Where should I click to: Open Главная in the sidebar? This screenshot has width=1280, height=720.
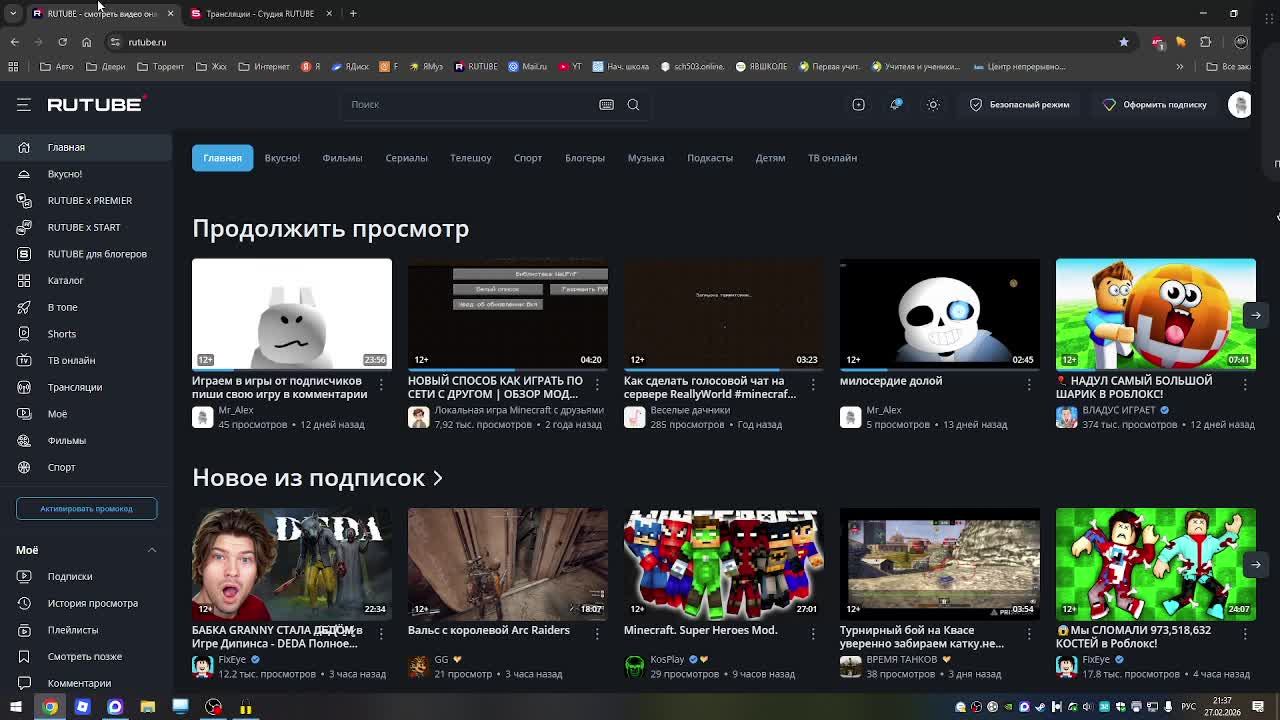tap(86, 147)
